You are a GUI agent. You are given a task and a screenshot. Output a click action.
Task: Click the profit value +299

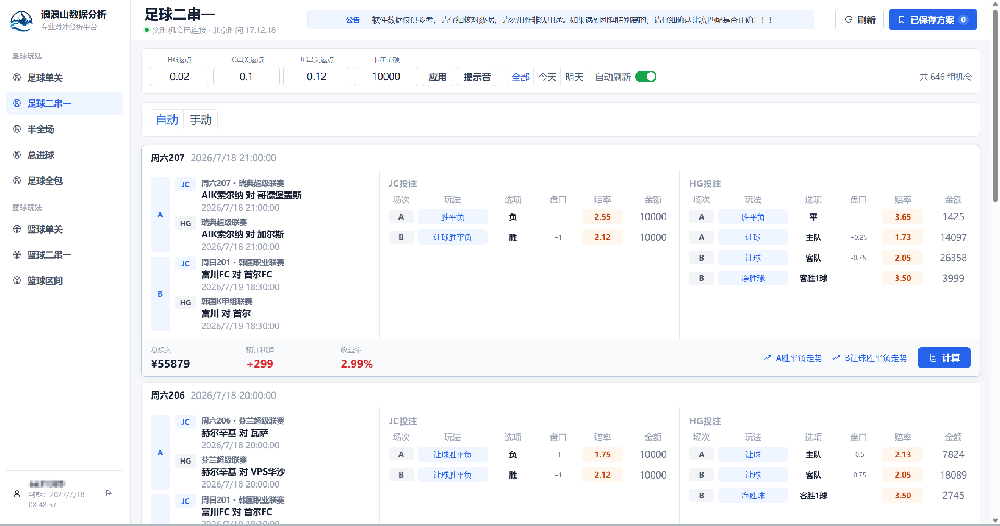(260, 364)
